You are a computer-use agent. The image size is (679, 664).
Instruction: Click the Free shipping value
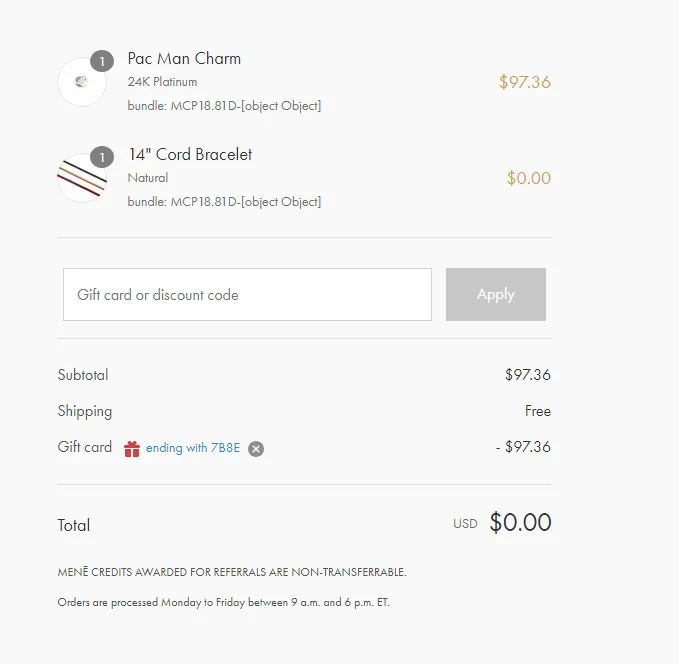(x=538, y=411)
